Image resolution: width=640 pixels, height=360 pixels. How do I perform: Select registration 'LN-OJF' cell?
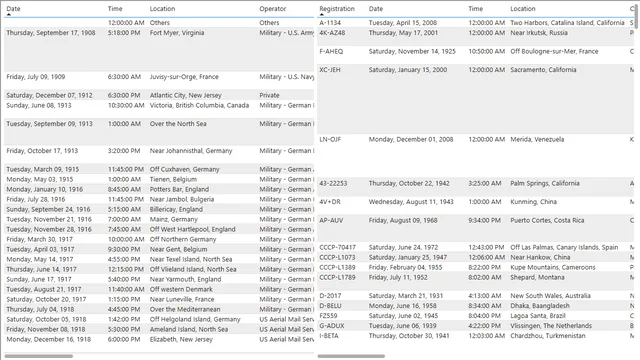pos(330,139)
